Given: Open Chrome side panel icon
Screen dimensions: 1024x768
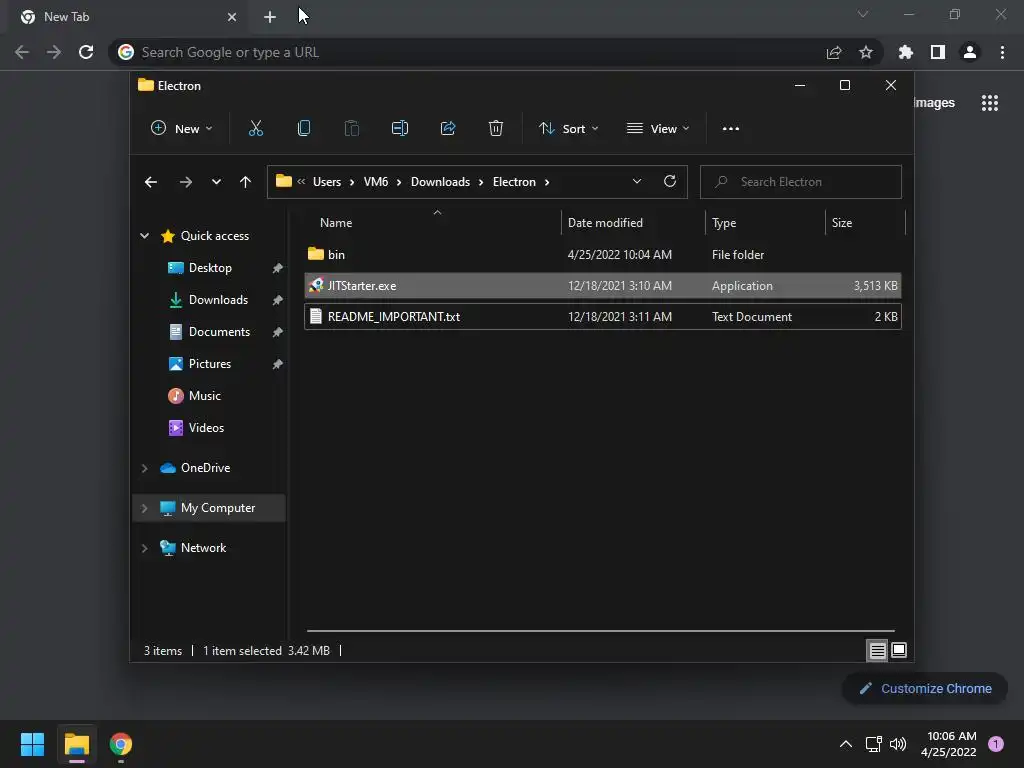Looking at the screenshot, I should pos(938,52).
